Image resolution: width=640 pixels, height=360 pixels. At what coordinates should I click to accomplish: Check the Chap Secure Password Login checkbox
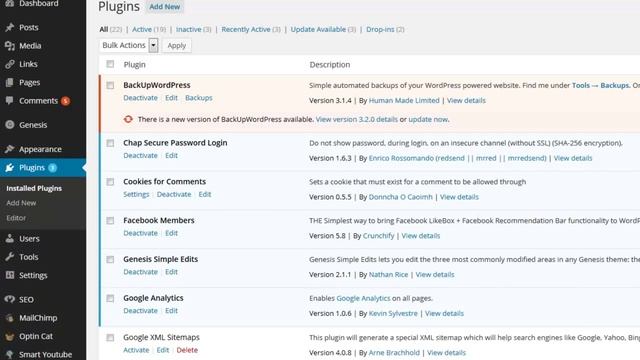click(x=110, y=143)
